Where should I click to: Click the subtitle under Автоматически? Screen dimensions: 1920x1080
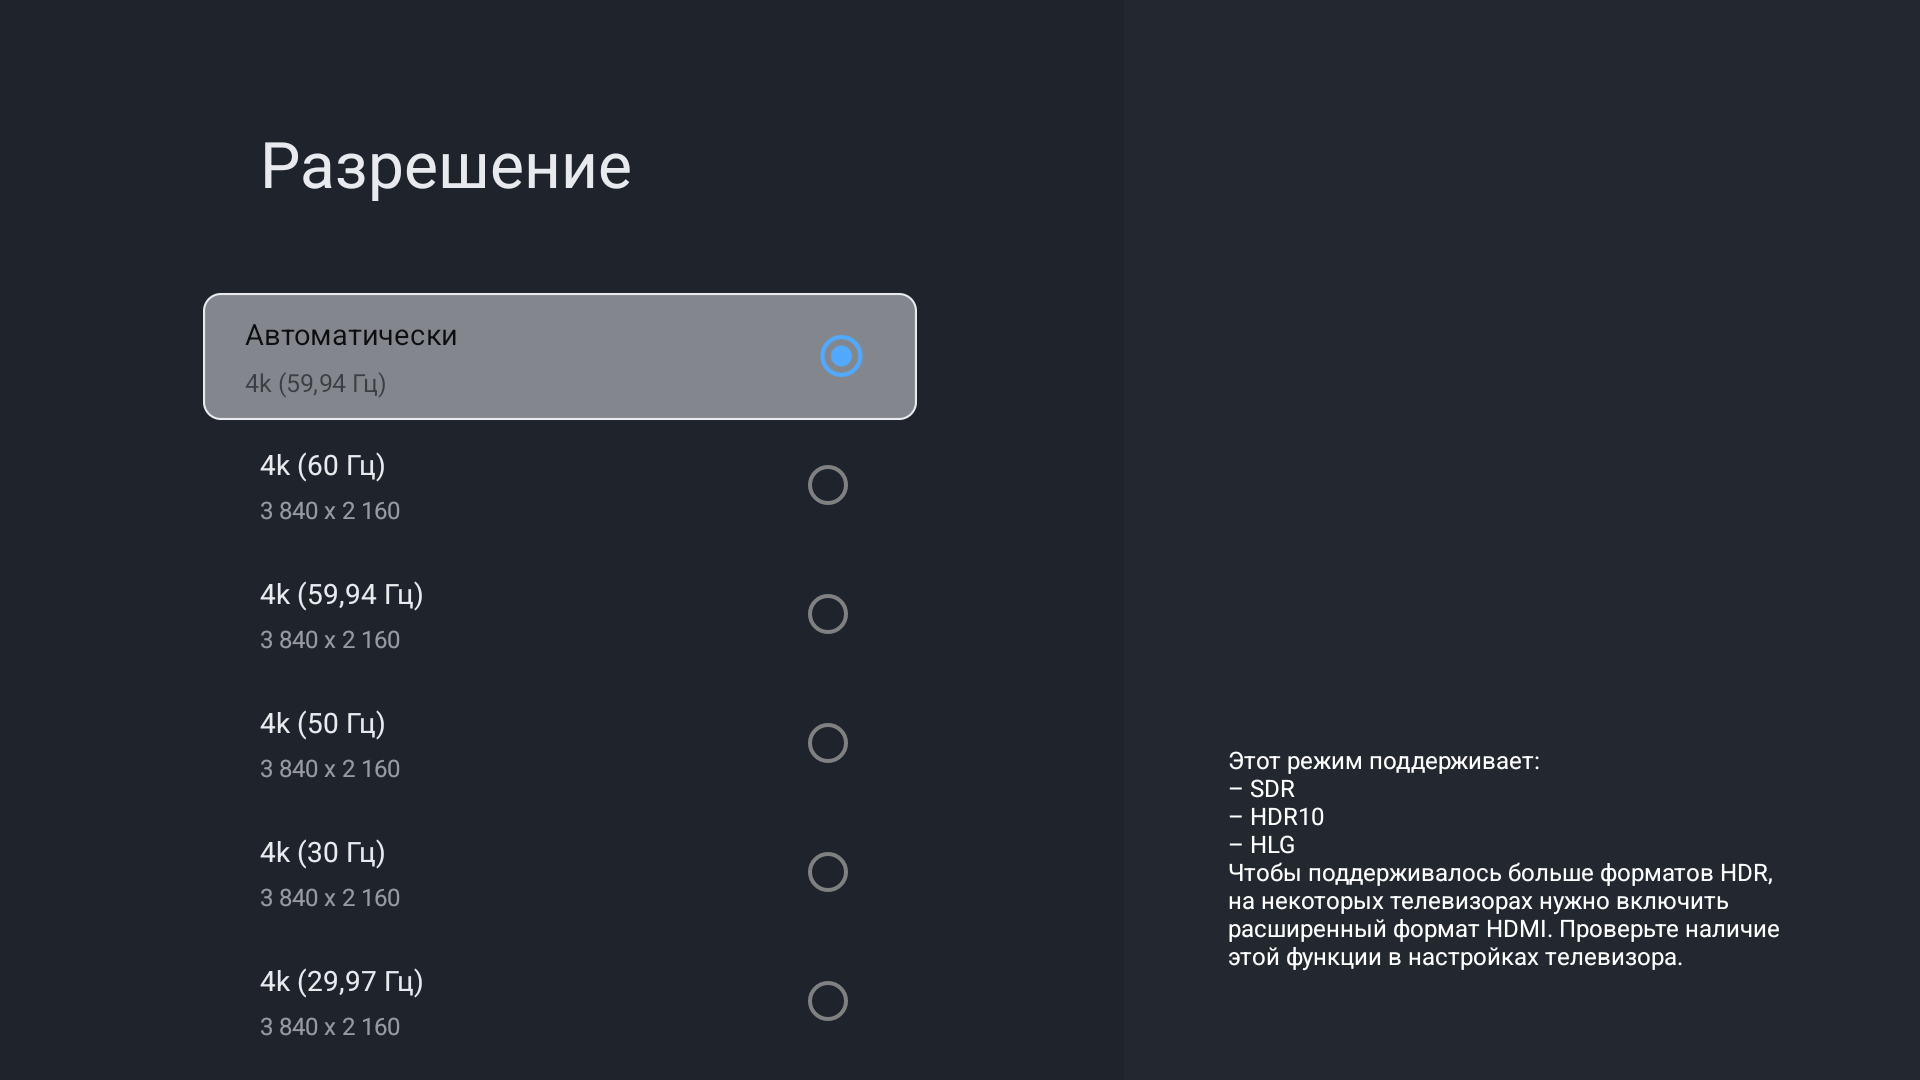coord(315,383)
